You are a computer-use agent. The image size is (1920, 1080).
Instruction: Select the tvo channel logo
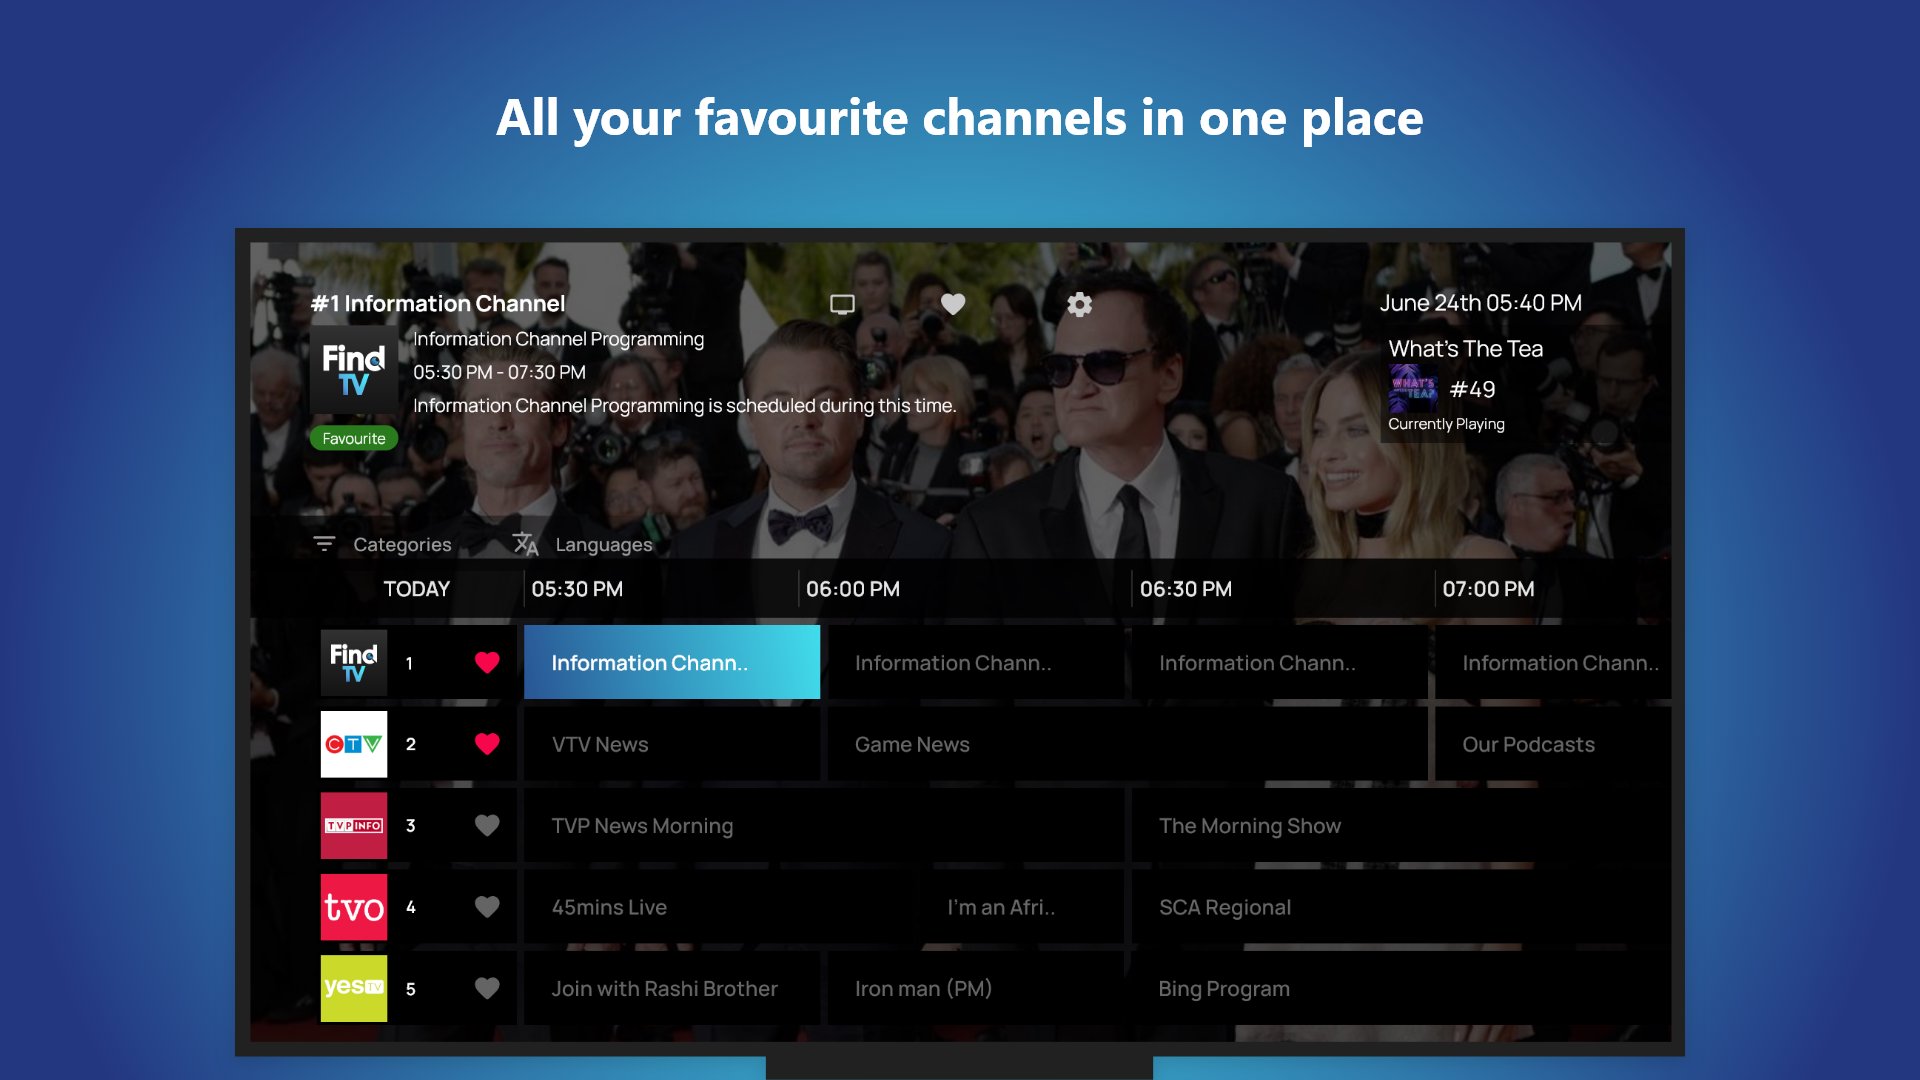(353, 907)
